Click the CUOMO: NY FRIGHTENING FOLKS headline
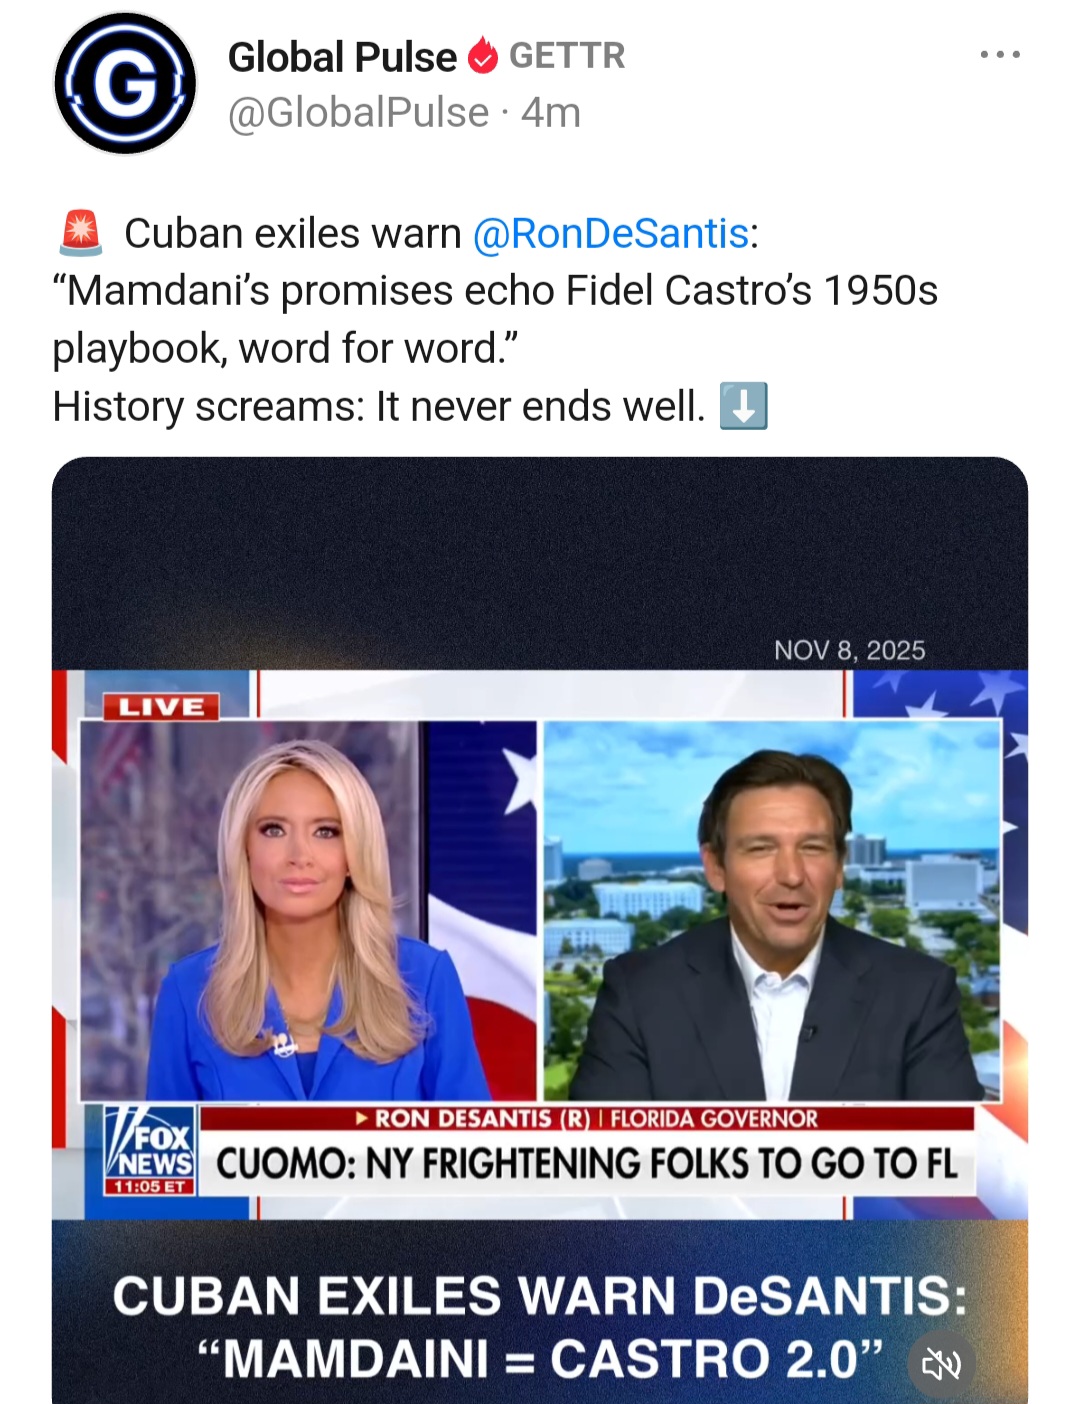The image size is (1080, 1404). coord(587,1163)
